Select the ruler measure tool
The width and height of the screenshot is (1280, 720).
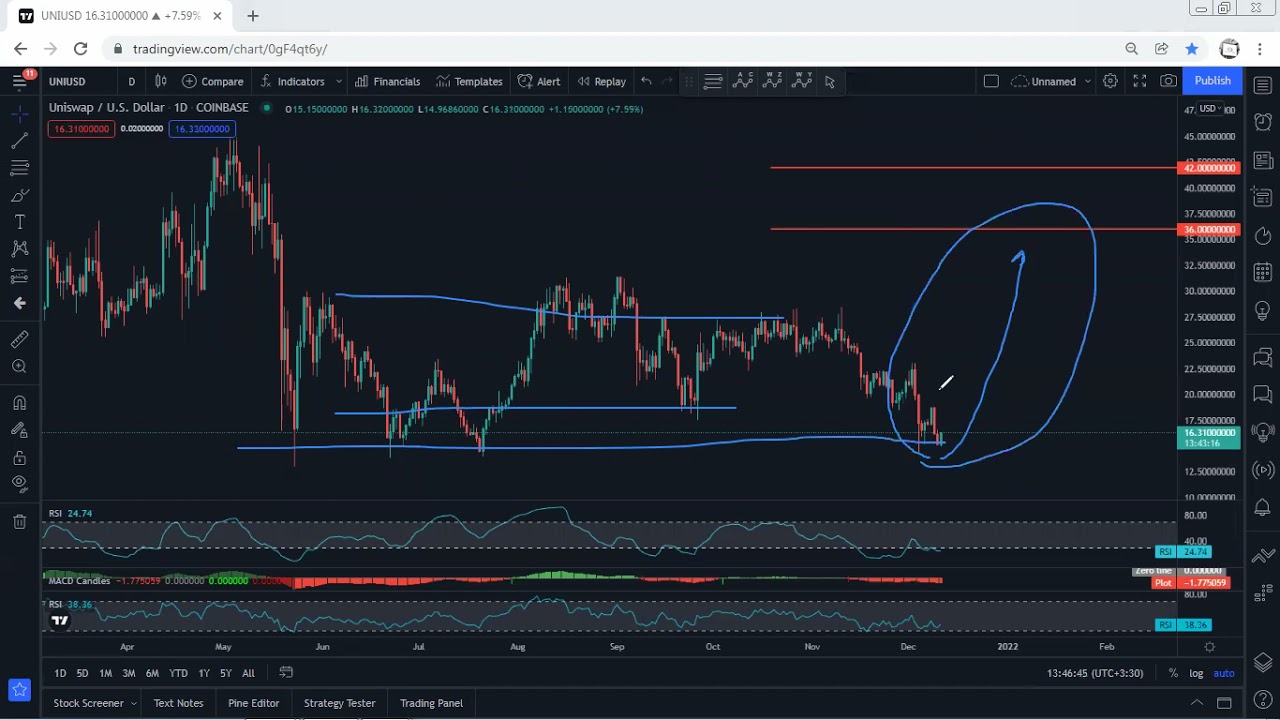pyautogui.click(x=19, y=340)
